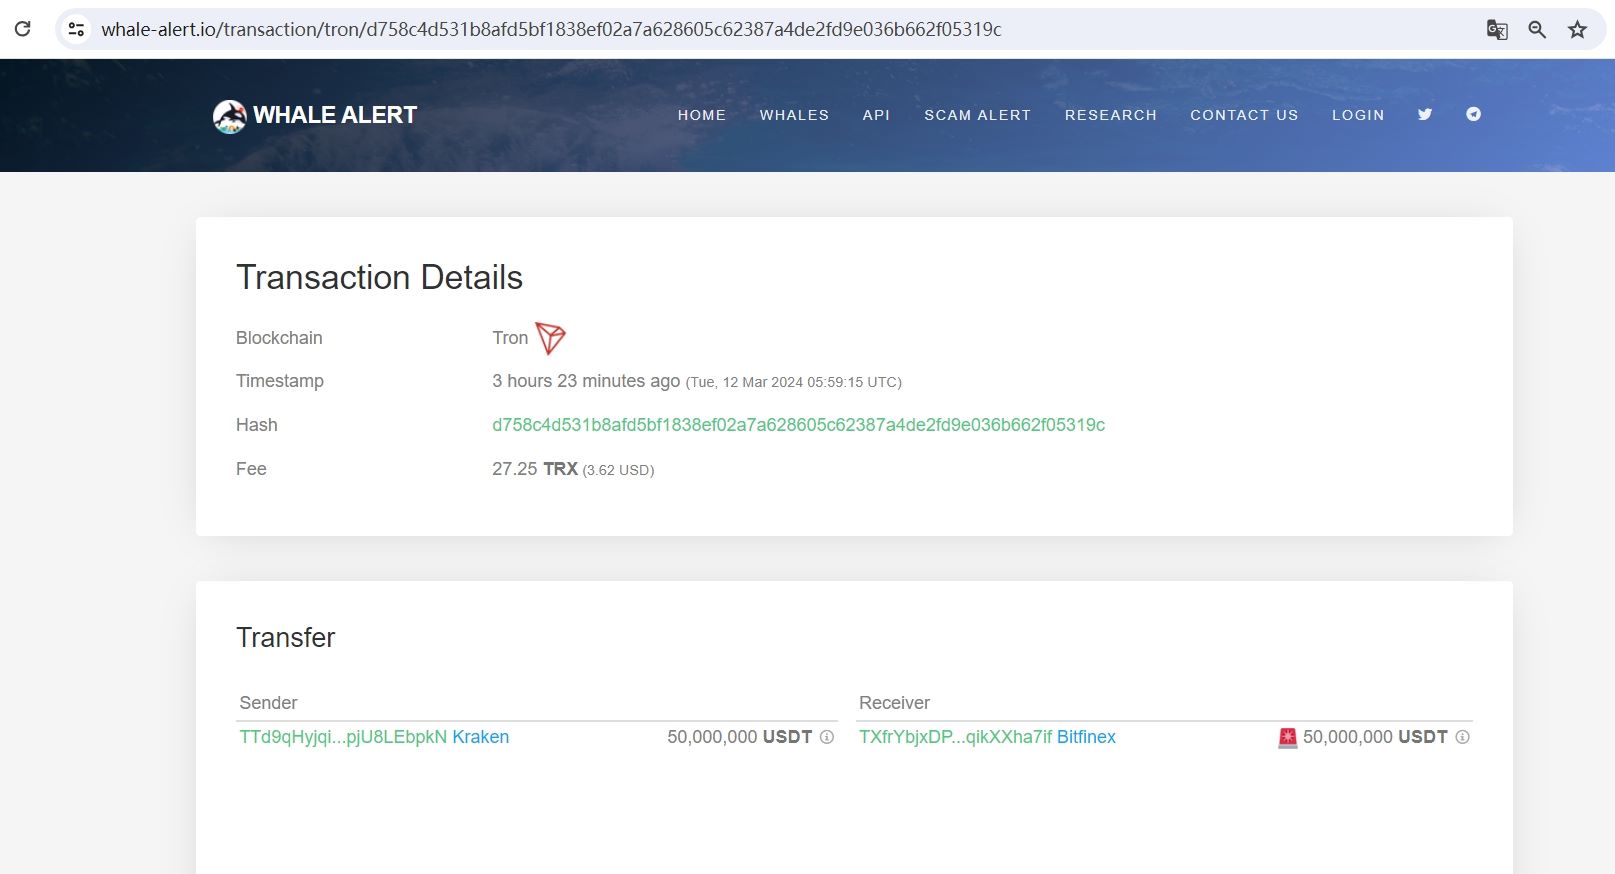Screen dimensions: 1615x874
Task: Click the red alarm icon near receiver amount
Action: [1287, 737]
